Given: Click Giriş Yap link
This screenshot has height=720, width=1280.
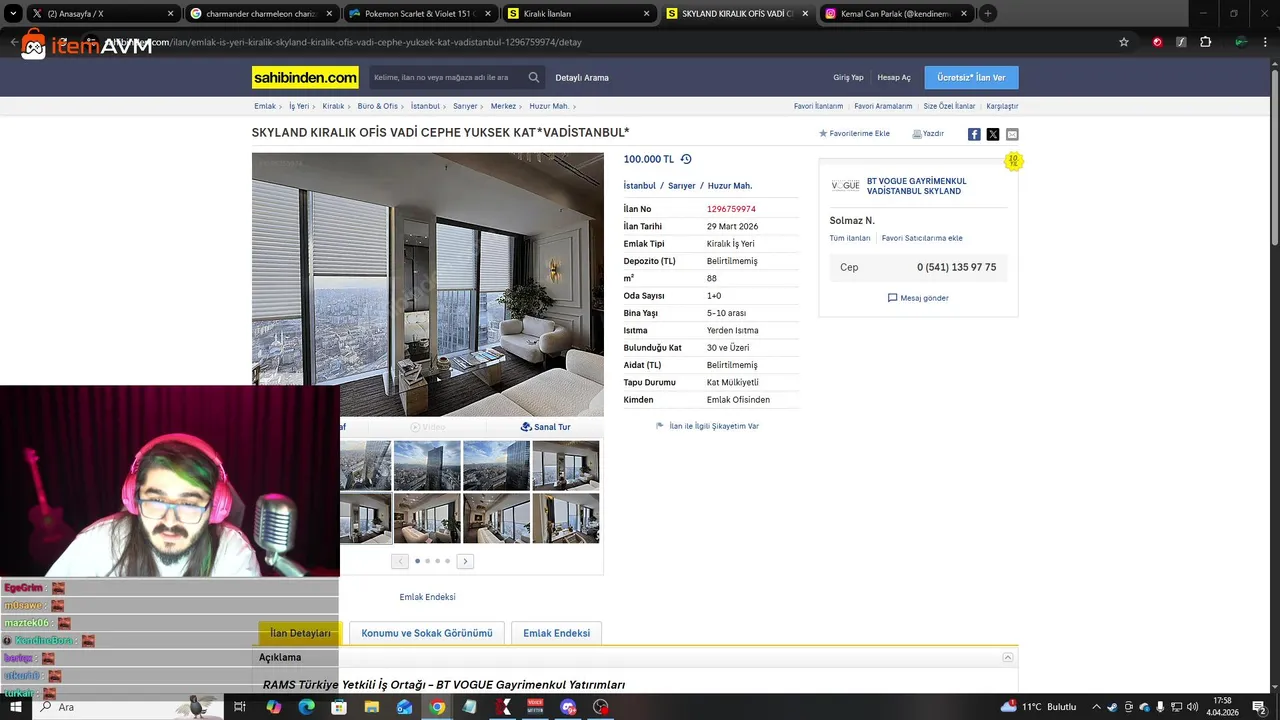Looking at the screenshot, I should coord(848,78).
